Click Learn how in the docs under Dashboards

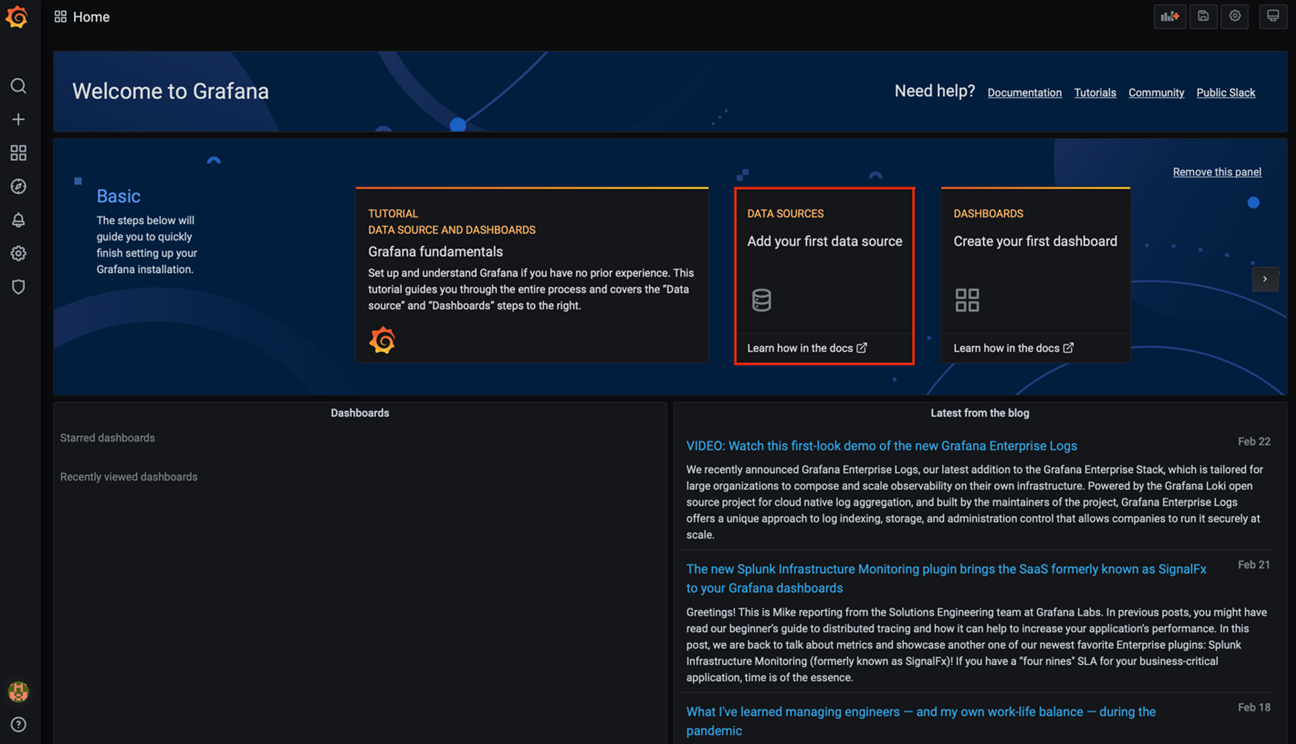[1013, 348]
